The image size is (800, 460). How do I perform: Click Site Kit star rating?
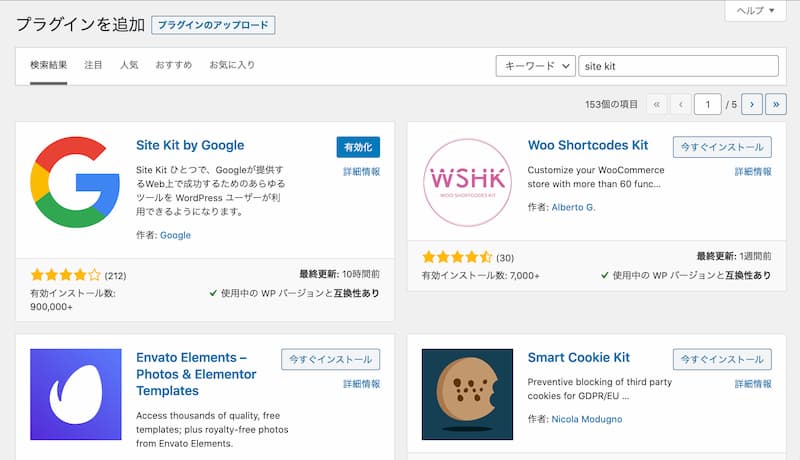pyautogui.click(x=66, y=275)
